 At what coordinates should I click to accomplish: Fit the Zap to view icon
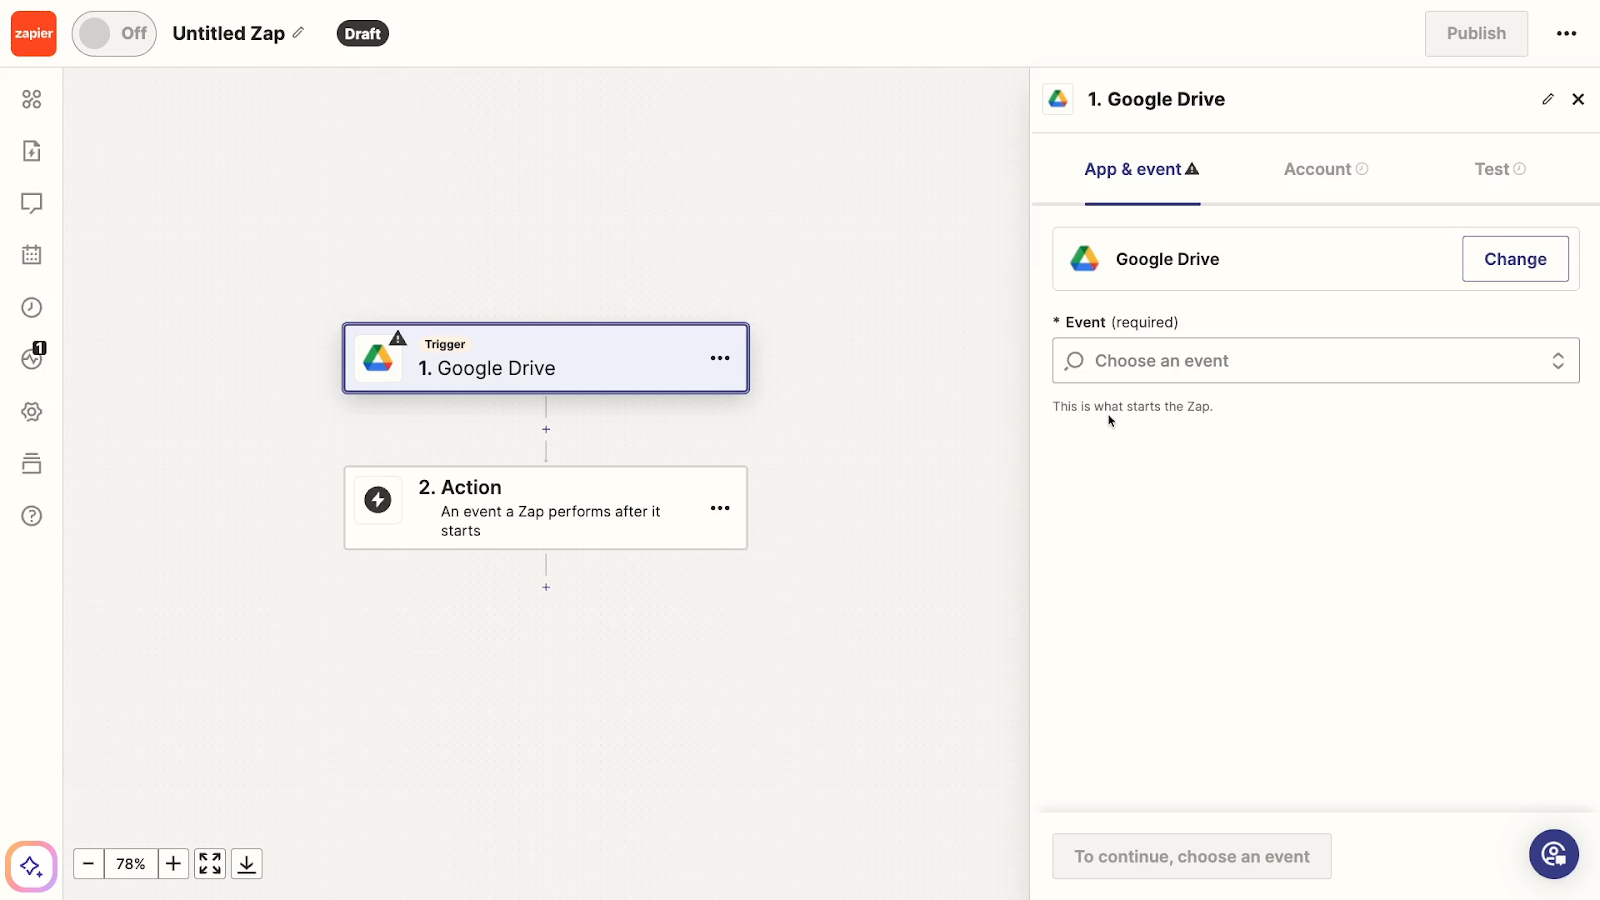coord(210,863)
